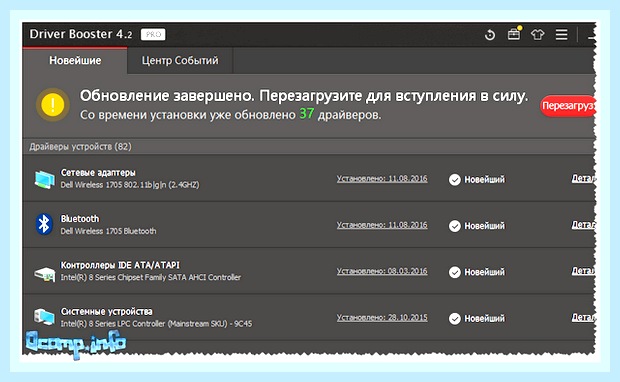This screenshot has width=620, height=382.
Task: Open Детали link for Системные устройства
Action: pyautogui.click(x=583, y=317)
